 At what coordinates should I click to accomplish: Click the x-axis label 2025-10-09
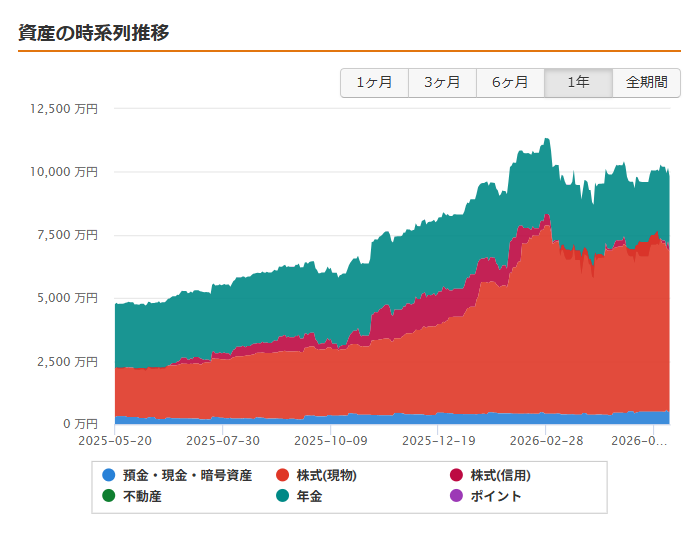pos(331,441)
